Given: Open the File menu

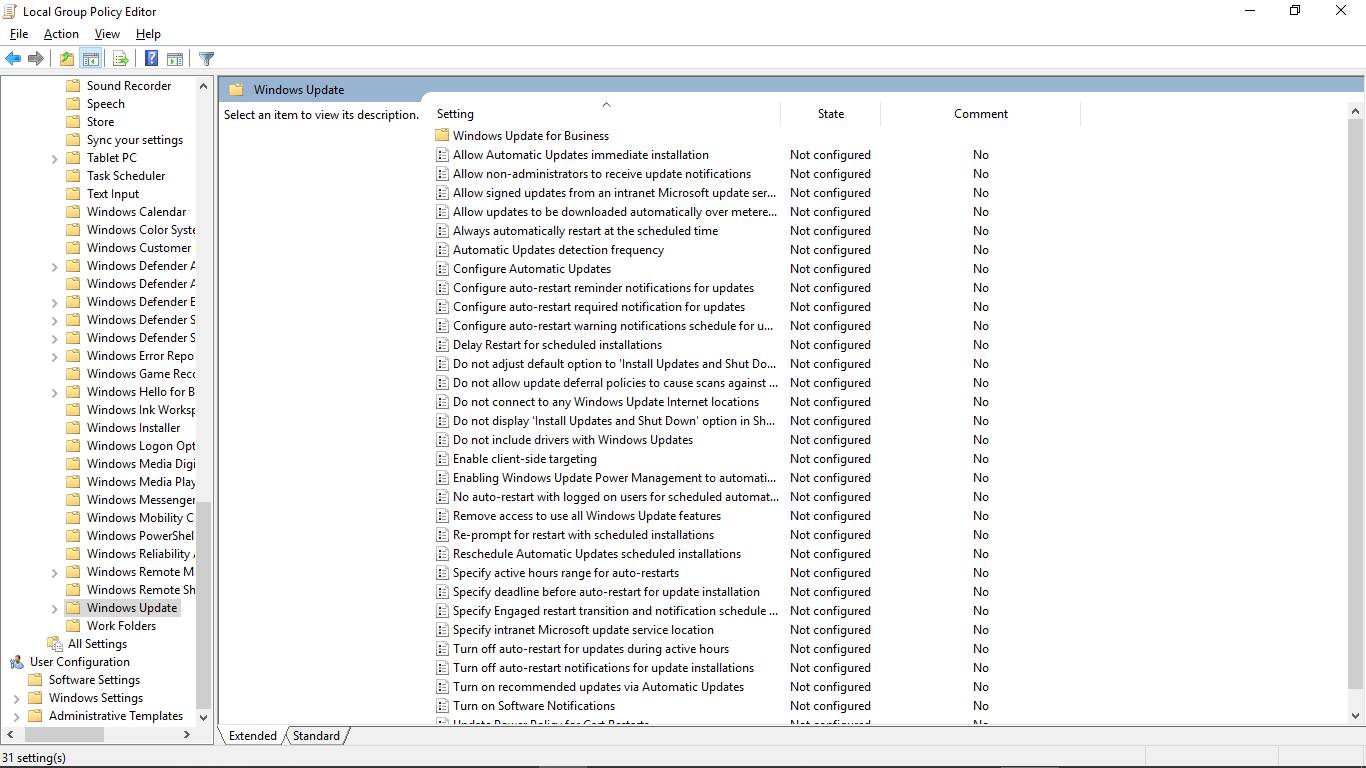Looking at the screenshot, I should point(19,34).
